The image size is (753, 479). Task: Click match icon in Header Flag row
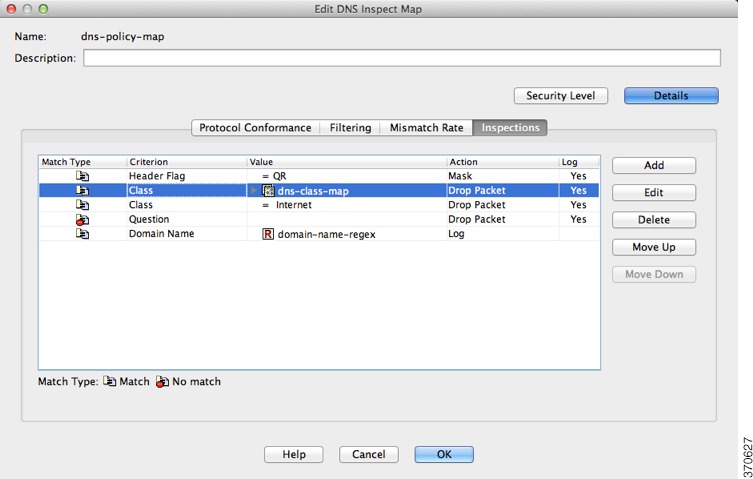click(x=82, y=176)
